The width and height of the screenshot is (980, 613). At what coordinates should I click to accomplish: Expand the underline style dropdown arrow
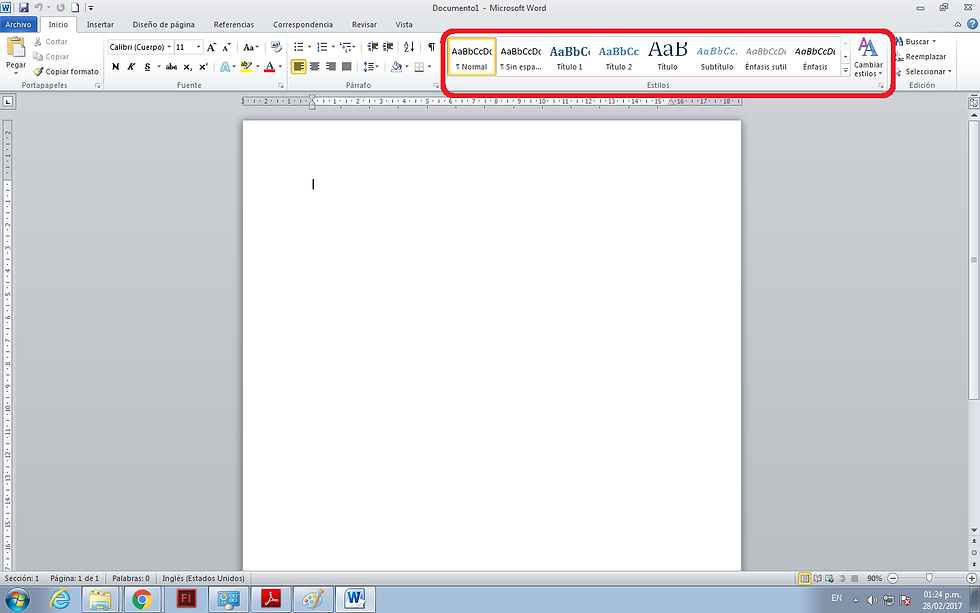[159, 67]
